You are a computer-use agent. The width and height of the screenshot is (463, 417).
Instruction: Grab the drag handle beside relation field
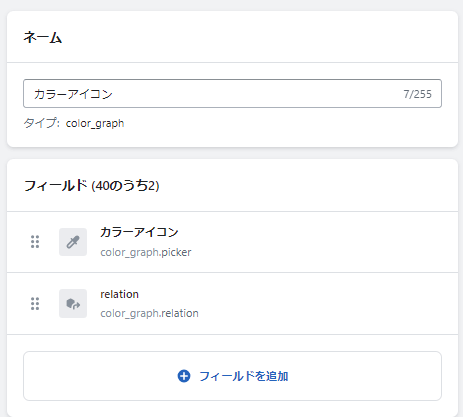35,304
